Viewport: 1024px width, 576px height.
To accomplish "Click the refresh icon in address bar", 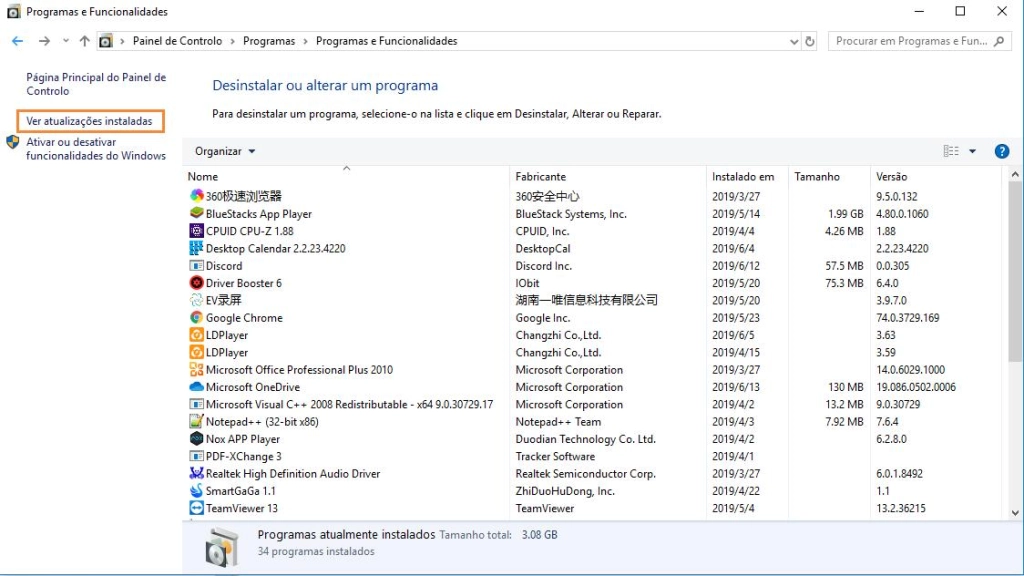I will point(810,41).
